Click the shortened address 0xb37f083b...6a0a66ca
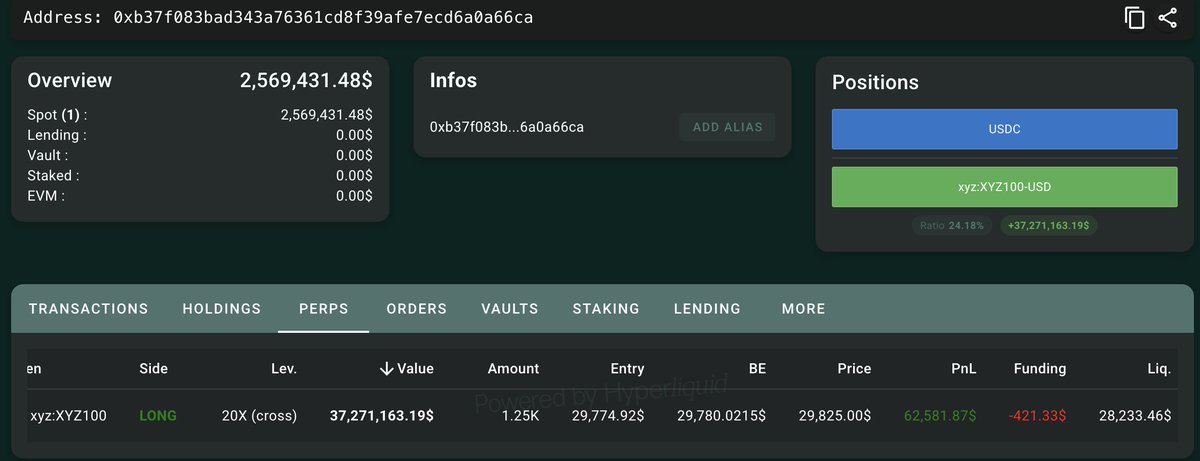 [507, 127]
